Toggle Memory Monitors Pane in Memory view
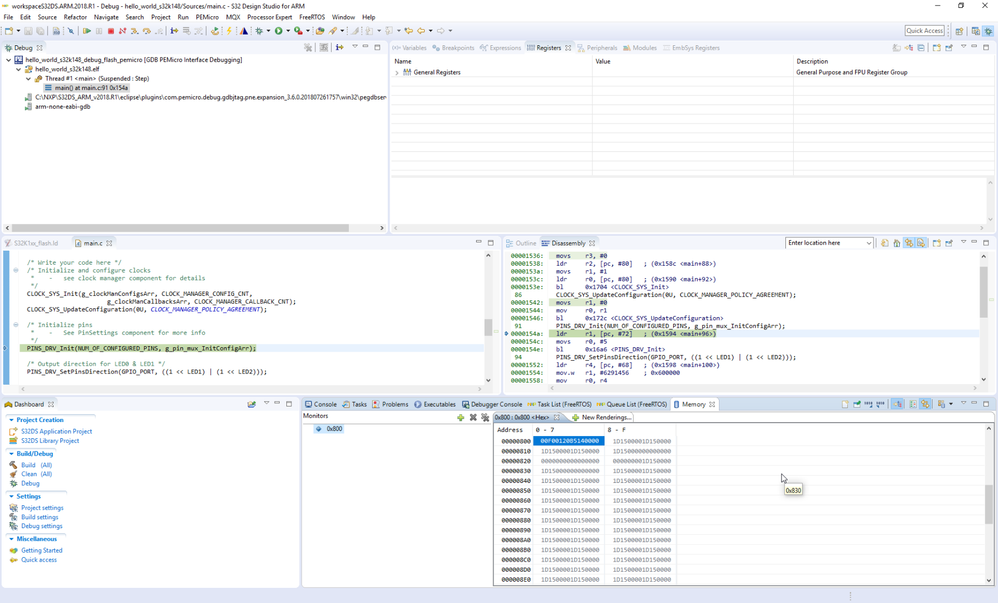Screen dimensions: 998x603 point(897,404)
